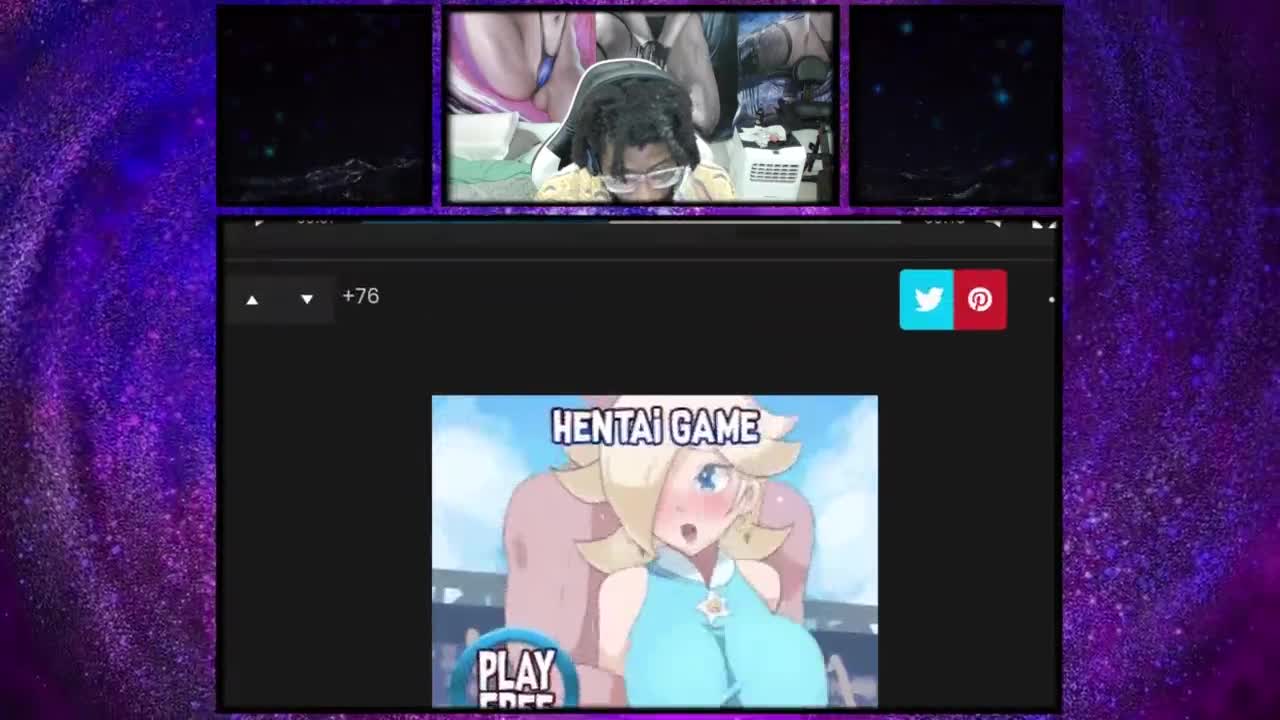Click the dark starry panel at top right

(x=956, y=105)
